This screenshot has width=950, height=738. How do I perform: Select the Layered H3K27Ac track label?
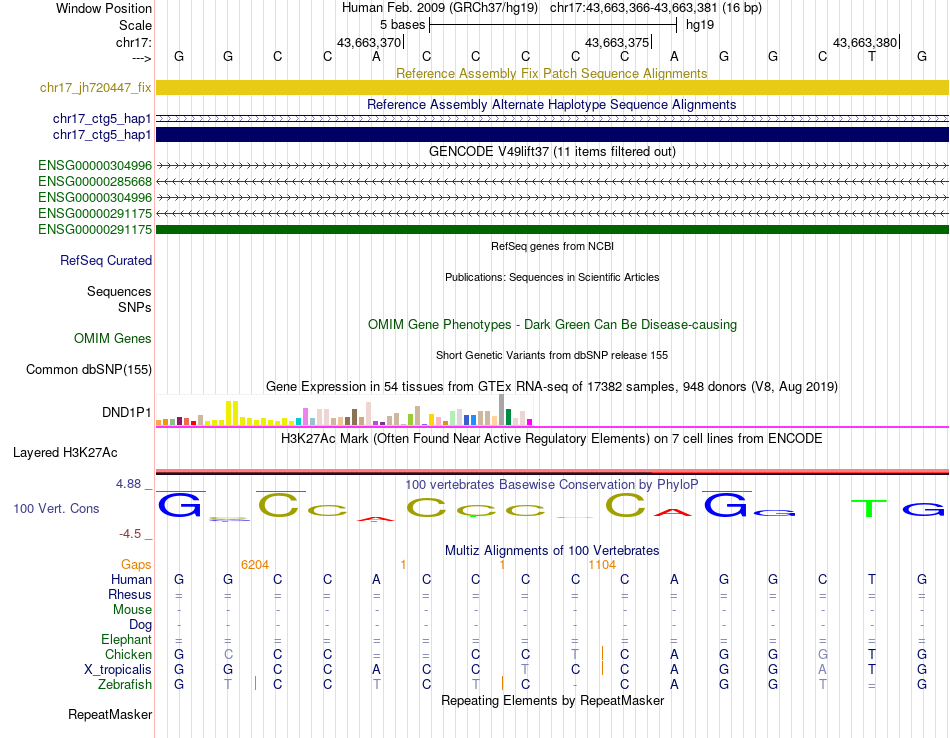click(x=65, y=453)
